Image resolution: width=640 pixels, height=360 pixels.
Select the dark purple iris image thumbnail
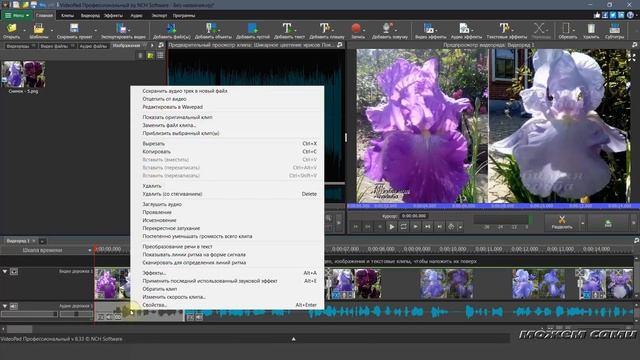coord(34,74)
